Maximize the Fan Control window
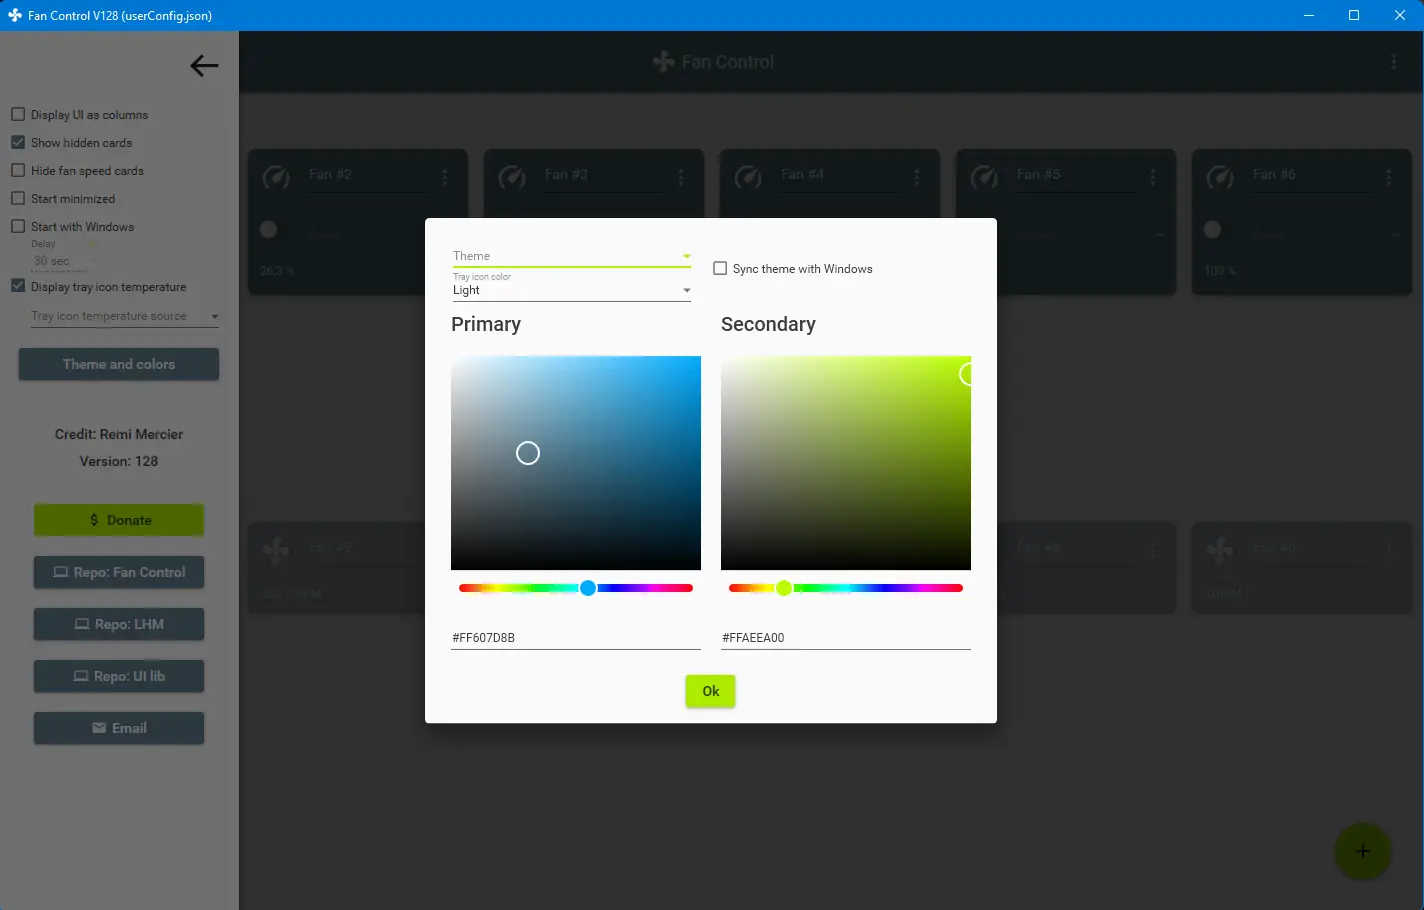The height and width of the screenshot is (910, 1424). pyautogui.click(x=1354, y=15)
